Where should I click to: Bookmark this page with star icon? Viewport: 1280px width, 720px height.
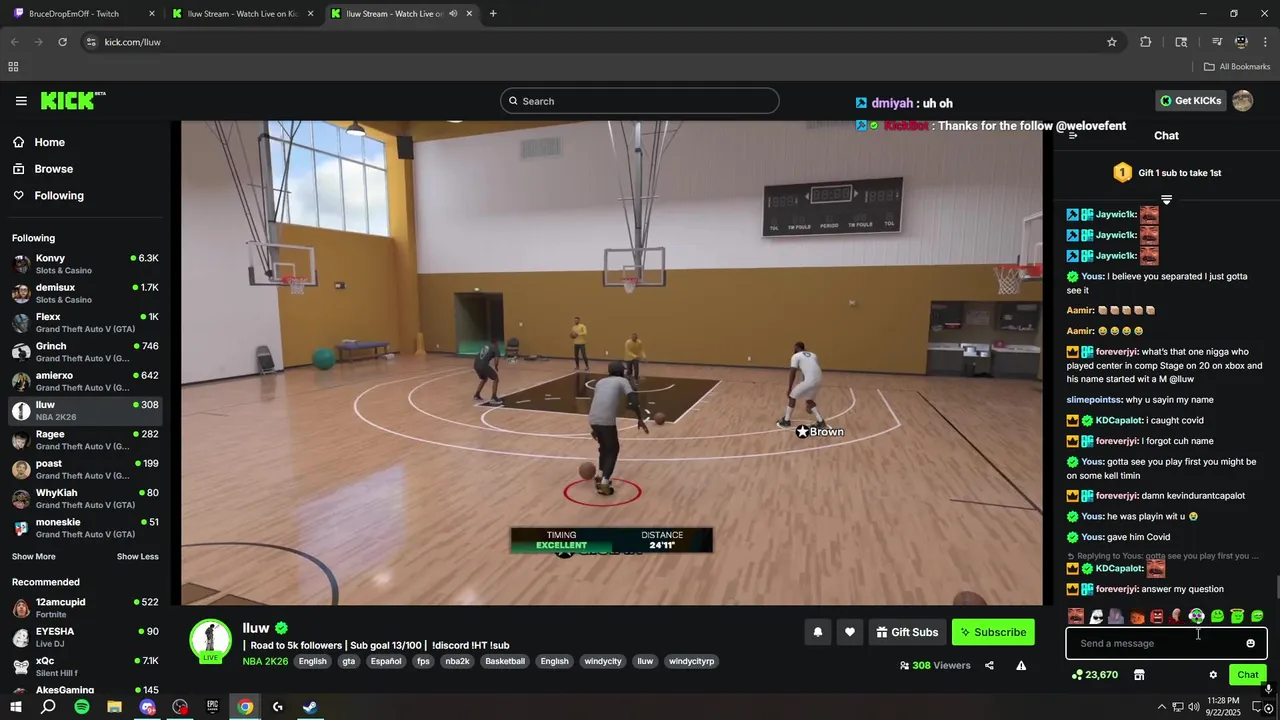[1111, 42]
